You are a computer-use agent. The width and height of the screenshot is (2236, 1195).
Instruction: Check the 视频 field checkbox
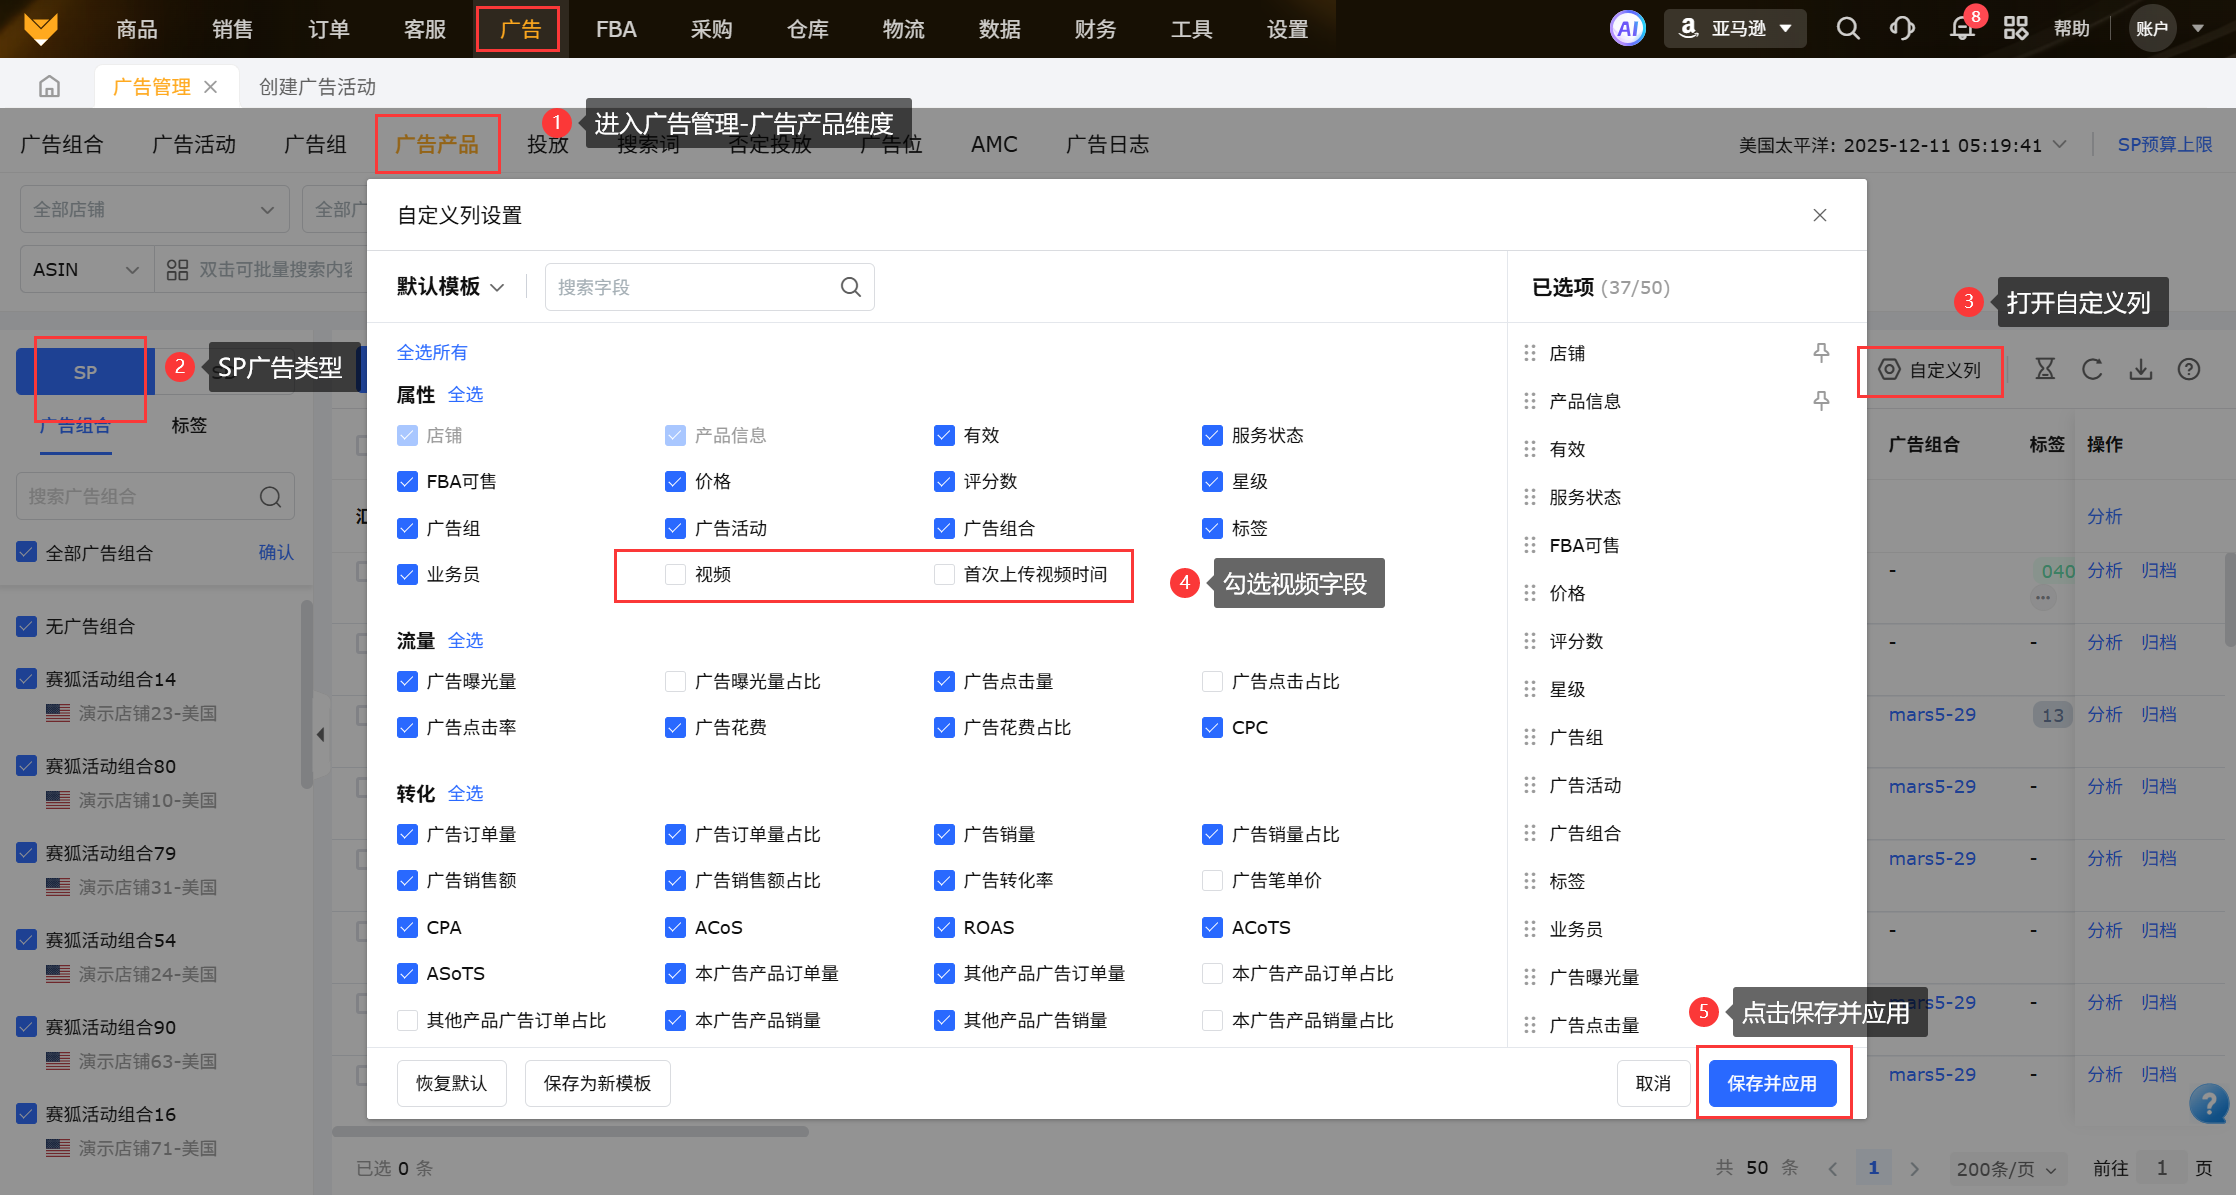pyautogui.click(x=676, y=574)
